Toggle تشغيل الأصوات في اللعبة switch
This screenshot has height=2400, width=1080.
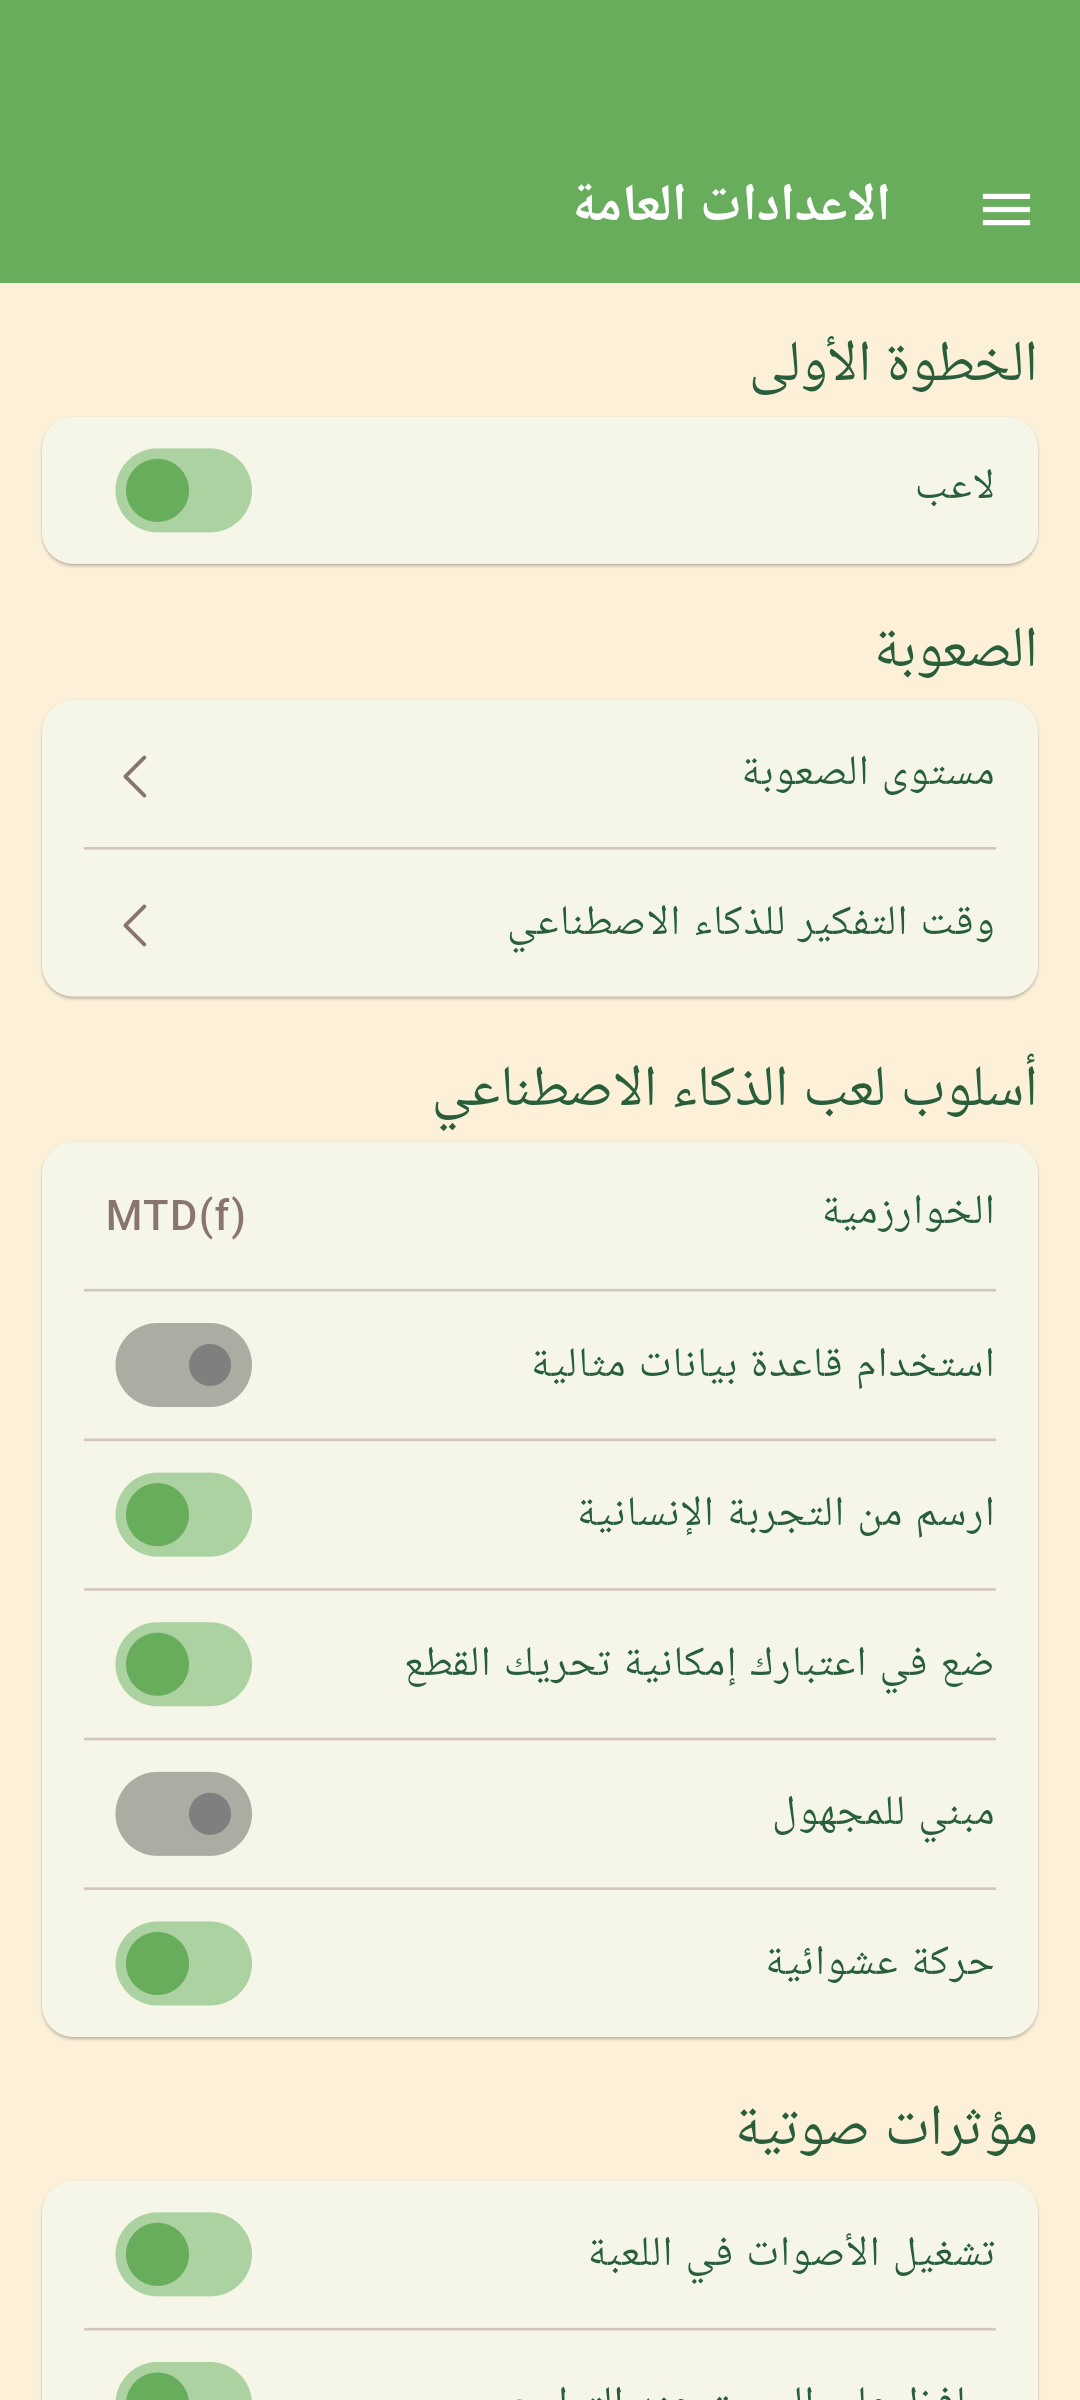point(183,2254)
